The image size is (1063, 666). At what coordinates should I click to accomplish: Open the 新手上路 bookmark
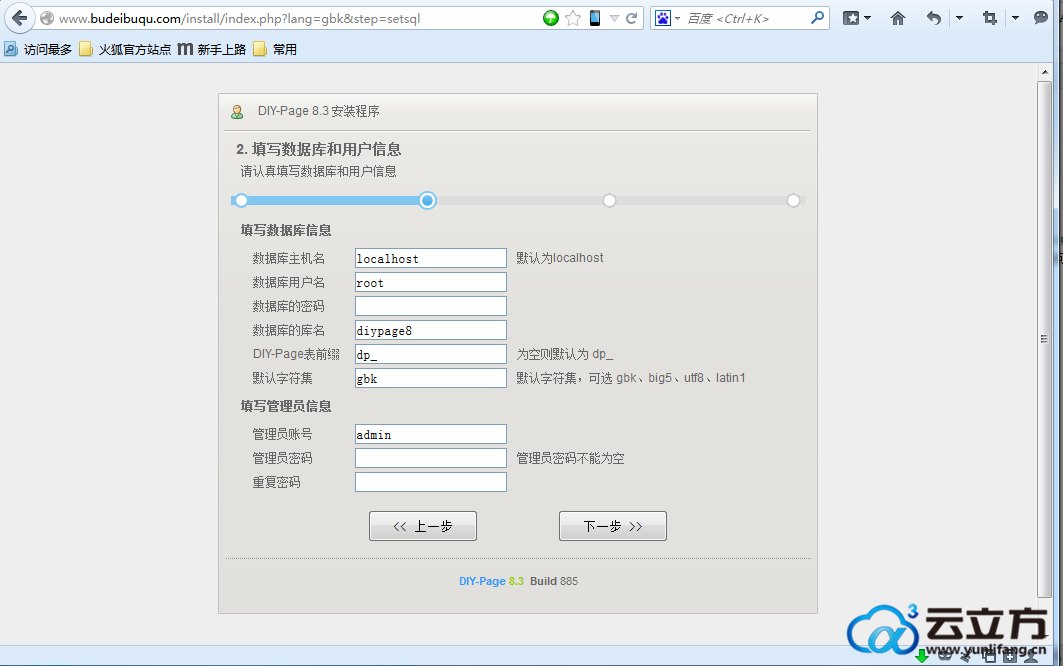click(212, 49)
